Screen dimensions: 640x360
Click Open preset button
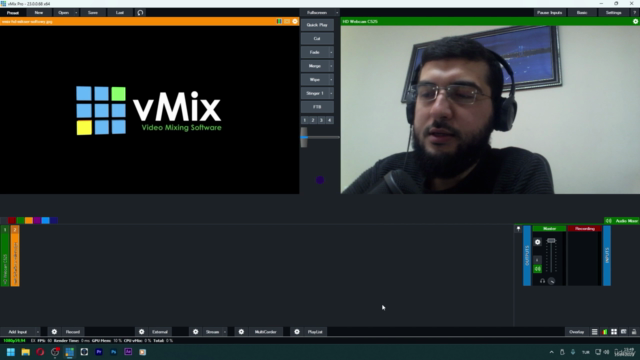63,13
